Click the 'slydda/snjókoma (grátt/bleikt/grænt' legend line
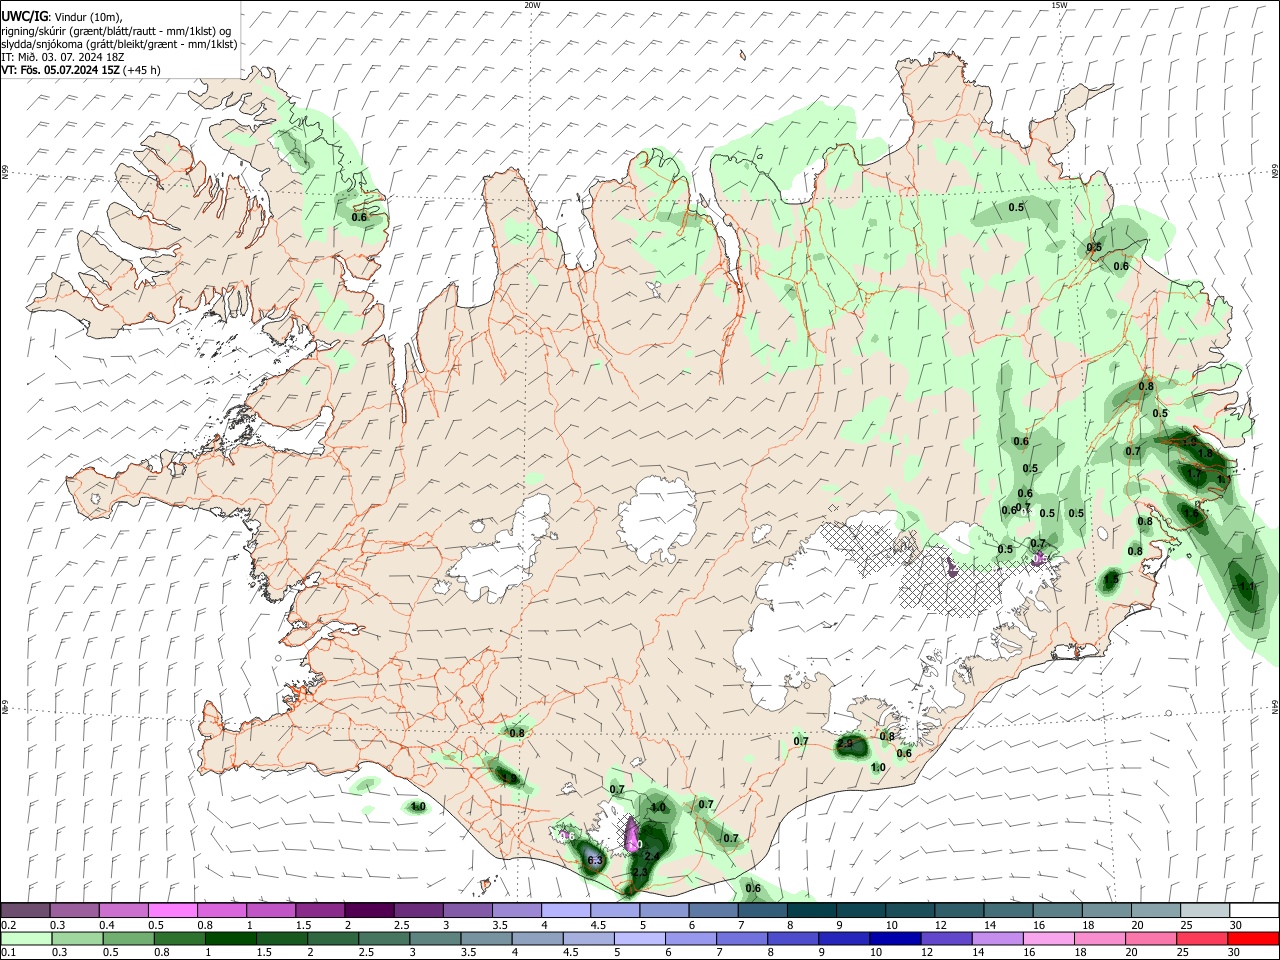Screen dimensions: 1280x960 119,44
